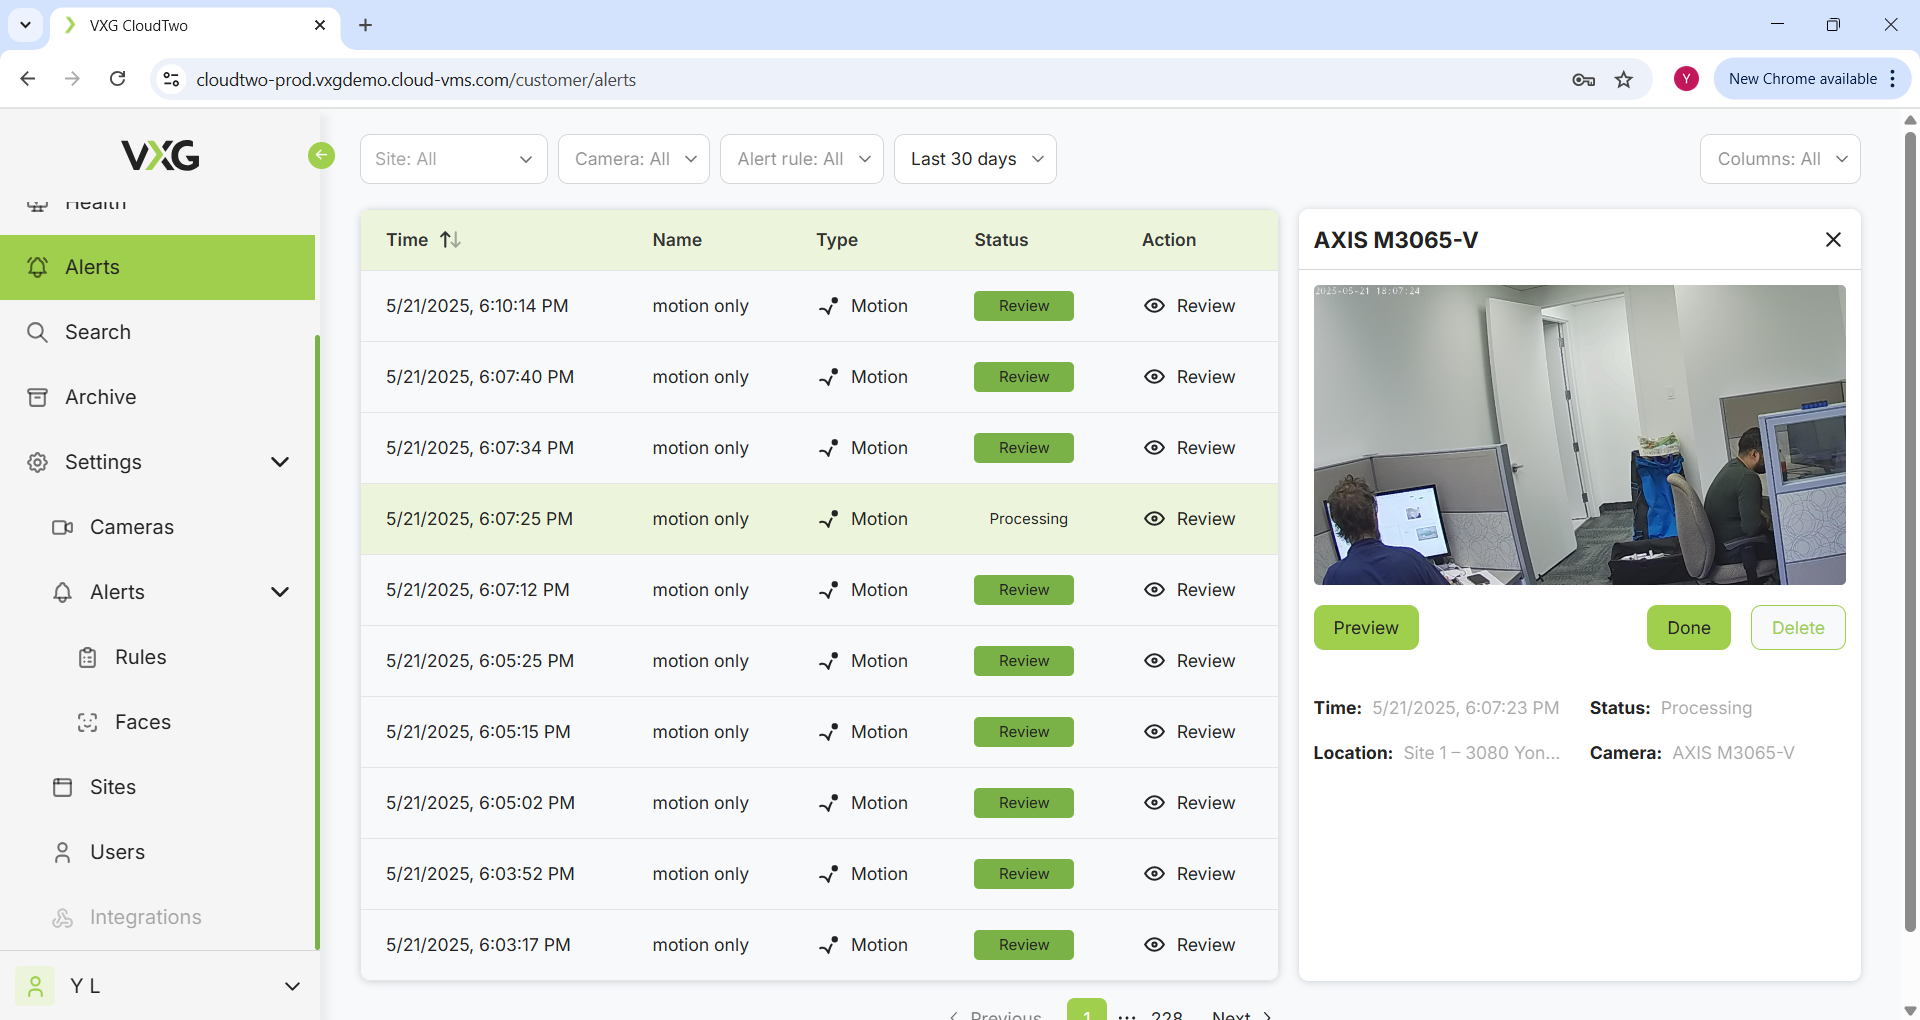This screenshot has width=1920, height=1020.
Task: Open the Last 30 days date dropdown
Action: [x=975, y=159]
